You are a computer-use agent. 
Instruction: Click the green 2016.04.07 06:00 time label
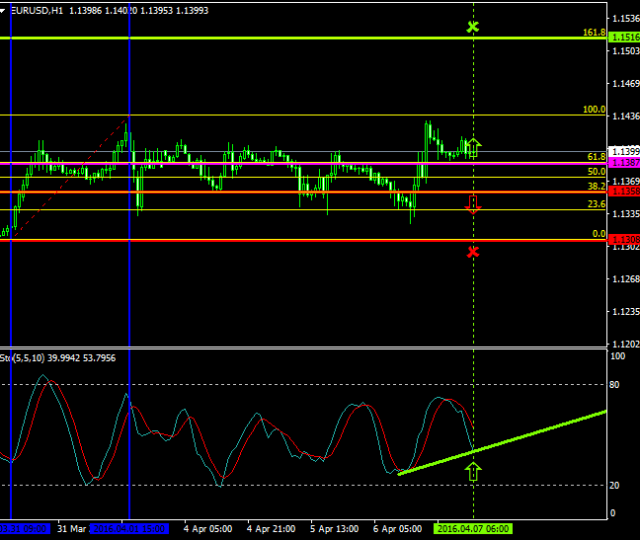coord(471,529)
